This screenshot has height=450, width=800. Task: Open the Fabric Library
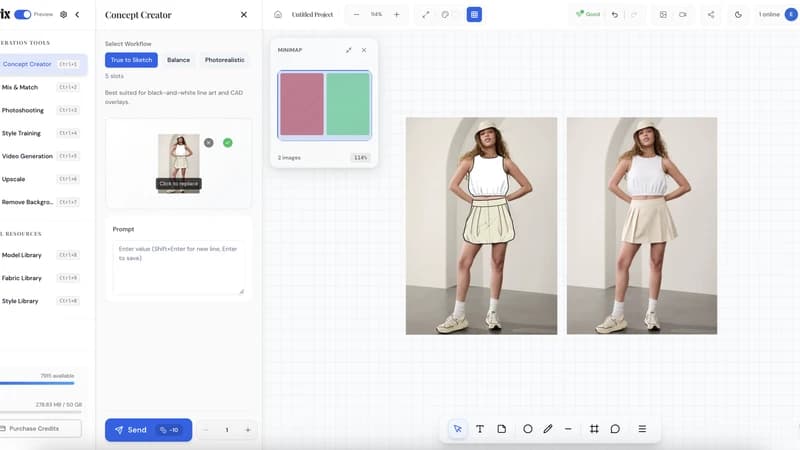(x=41, y=278)
